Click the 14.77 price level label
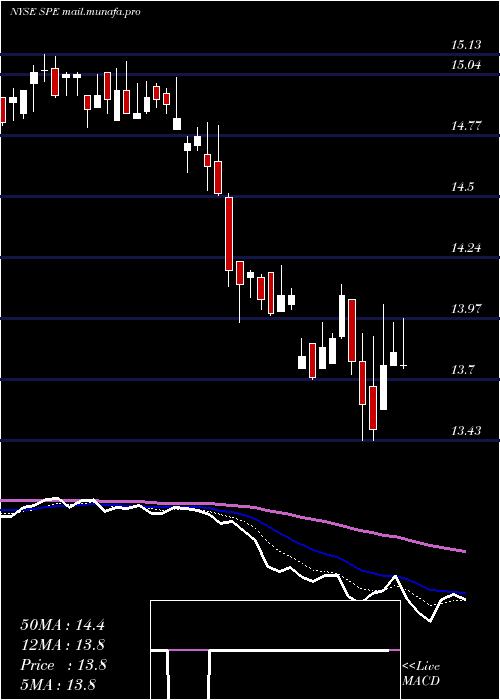The width and height of the screenshot is (500, 700). coord(466,126)
